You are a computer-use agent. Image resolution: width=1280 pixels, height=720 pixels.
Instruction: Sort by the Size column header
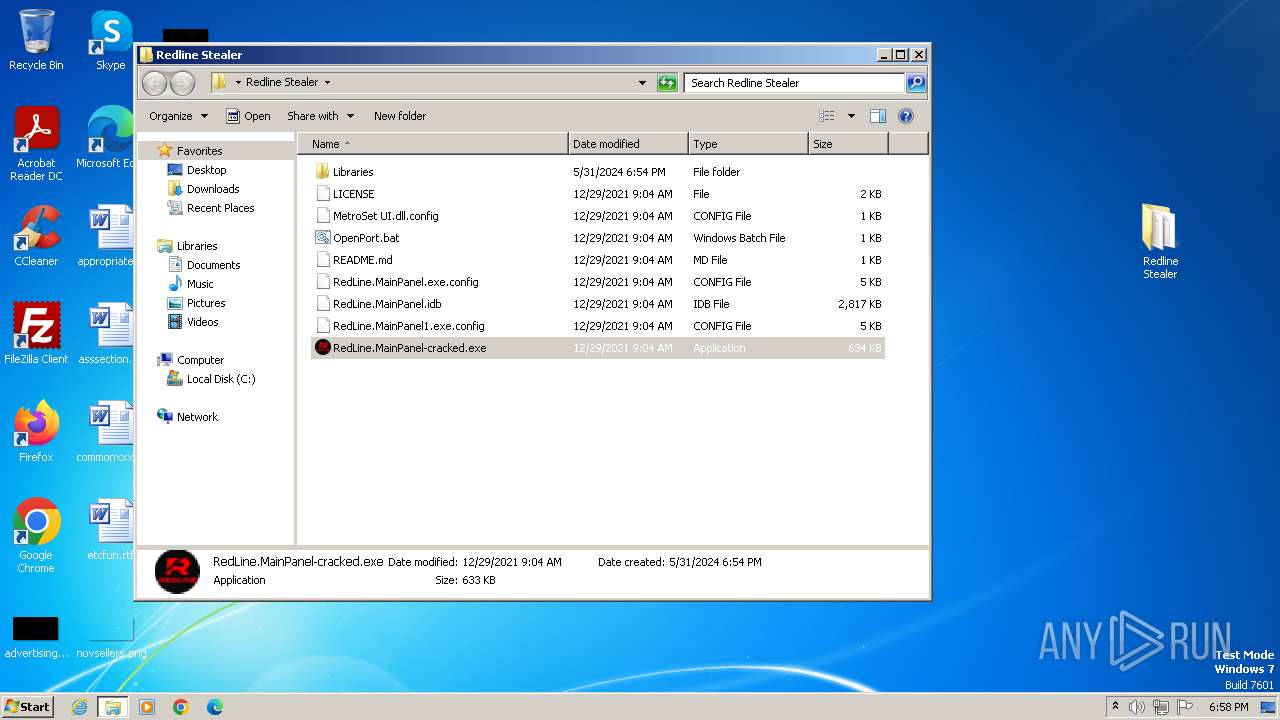coord(848,144)
